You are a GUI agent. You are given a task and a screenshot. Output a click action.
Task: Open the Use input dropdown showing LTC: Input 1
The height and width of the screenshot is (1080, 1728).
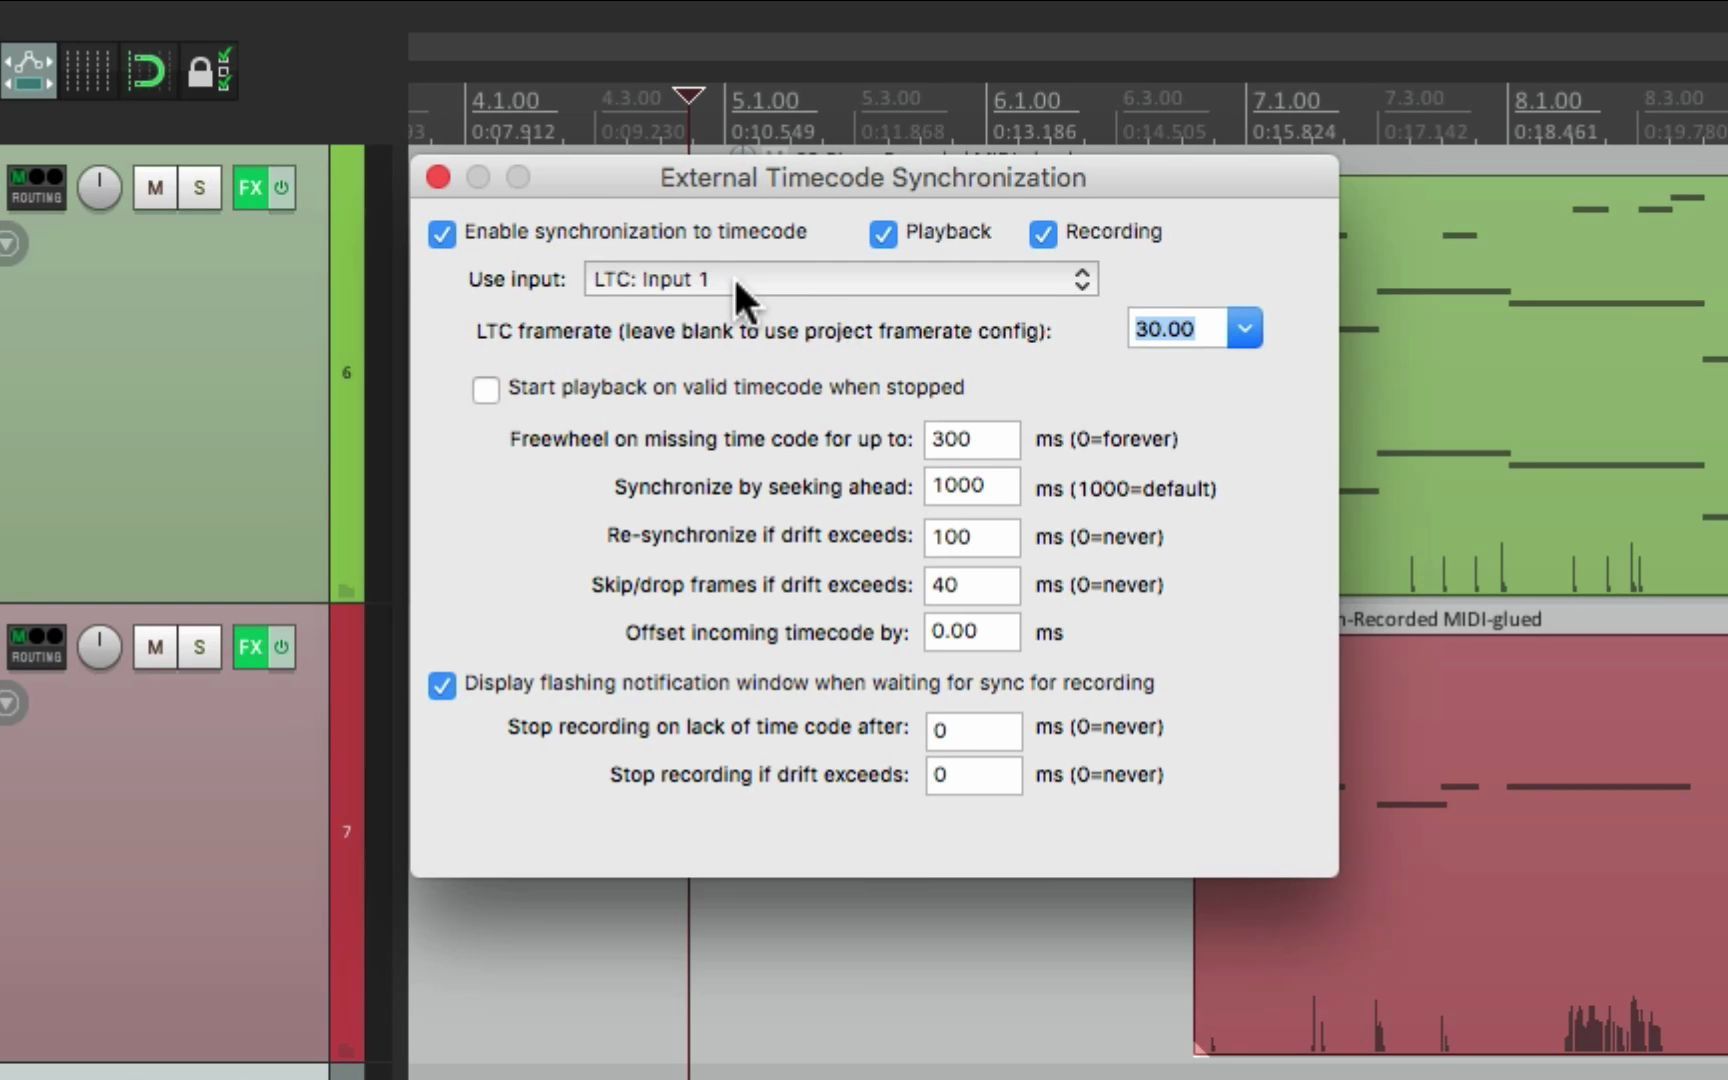tap(840, 279)
